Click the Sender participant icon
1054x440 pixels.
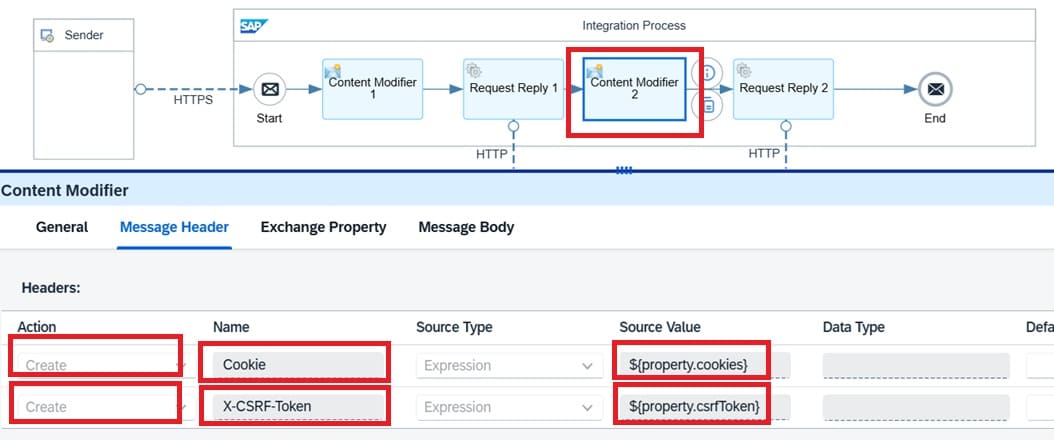tap(47, 36)
